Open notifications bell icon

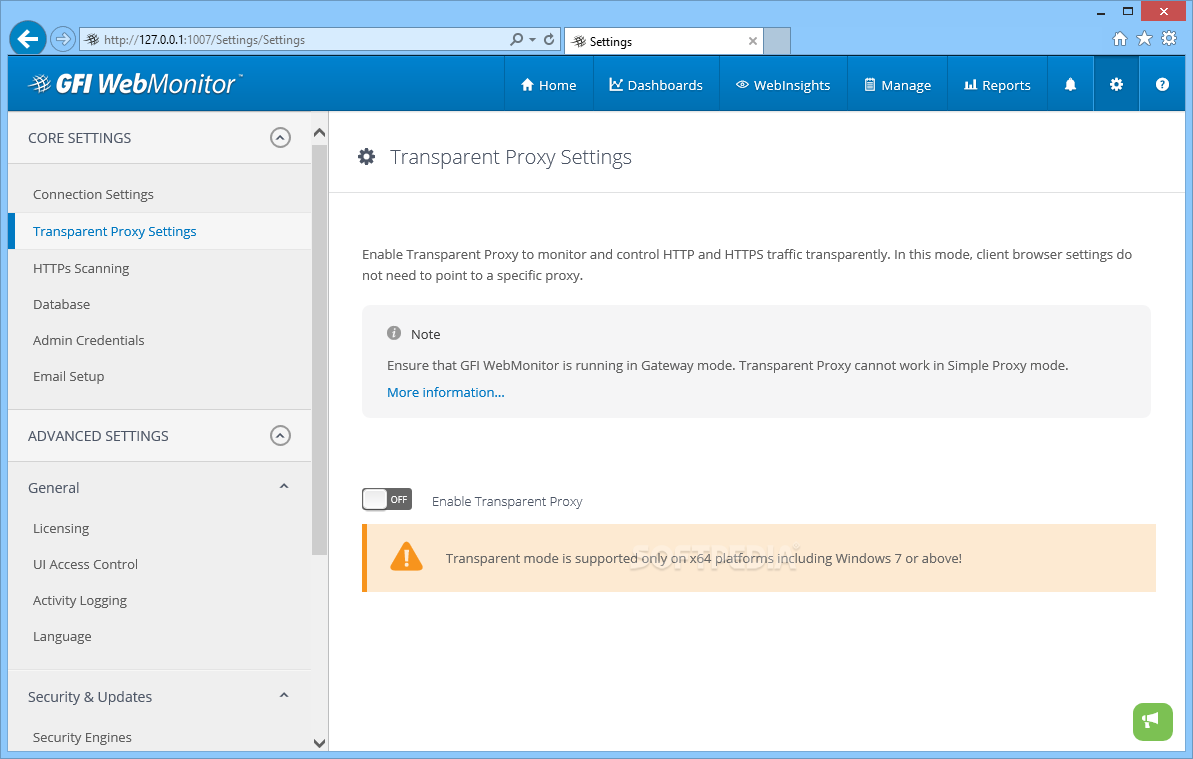(1071, 84)
